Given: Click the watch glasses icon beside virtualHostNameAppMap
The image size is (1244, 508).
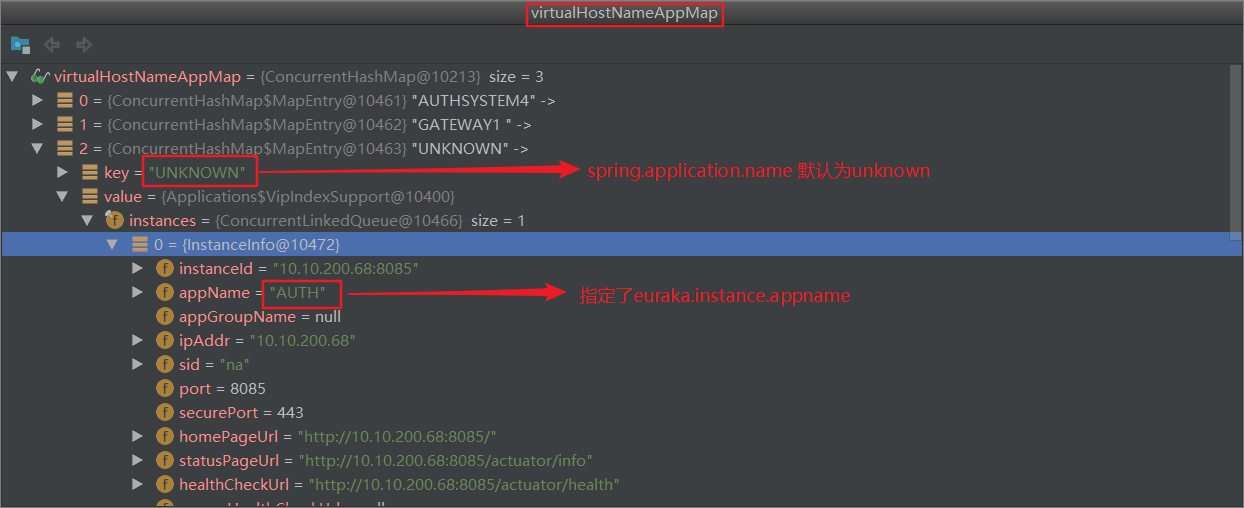Looking at the screenshot, I should tap(40, 77).
